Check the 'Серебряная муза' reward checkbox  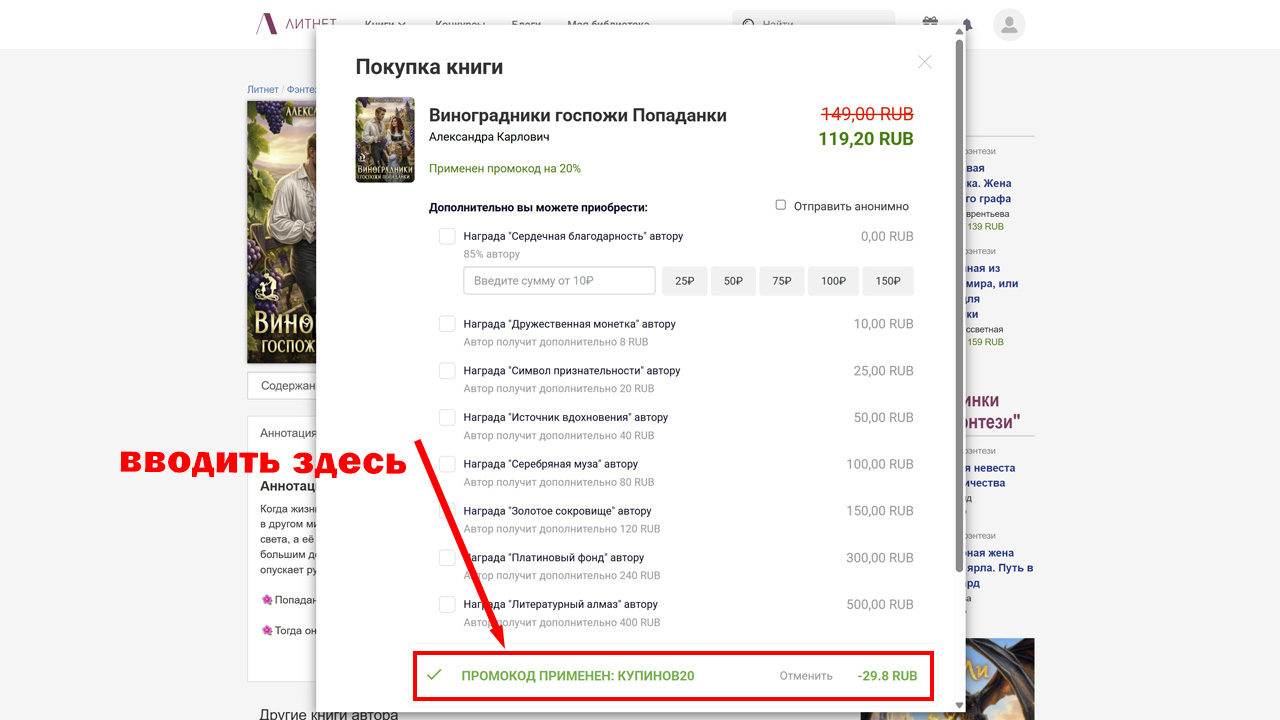(447, 464)
